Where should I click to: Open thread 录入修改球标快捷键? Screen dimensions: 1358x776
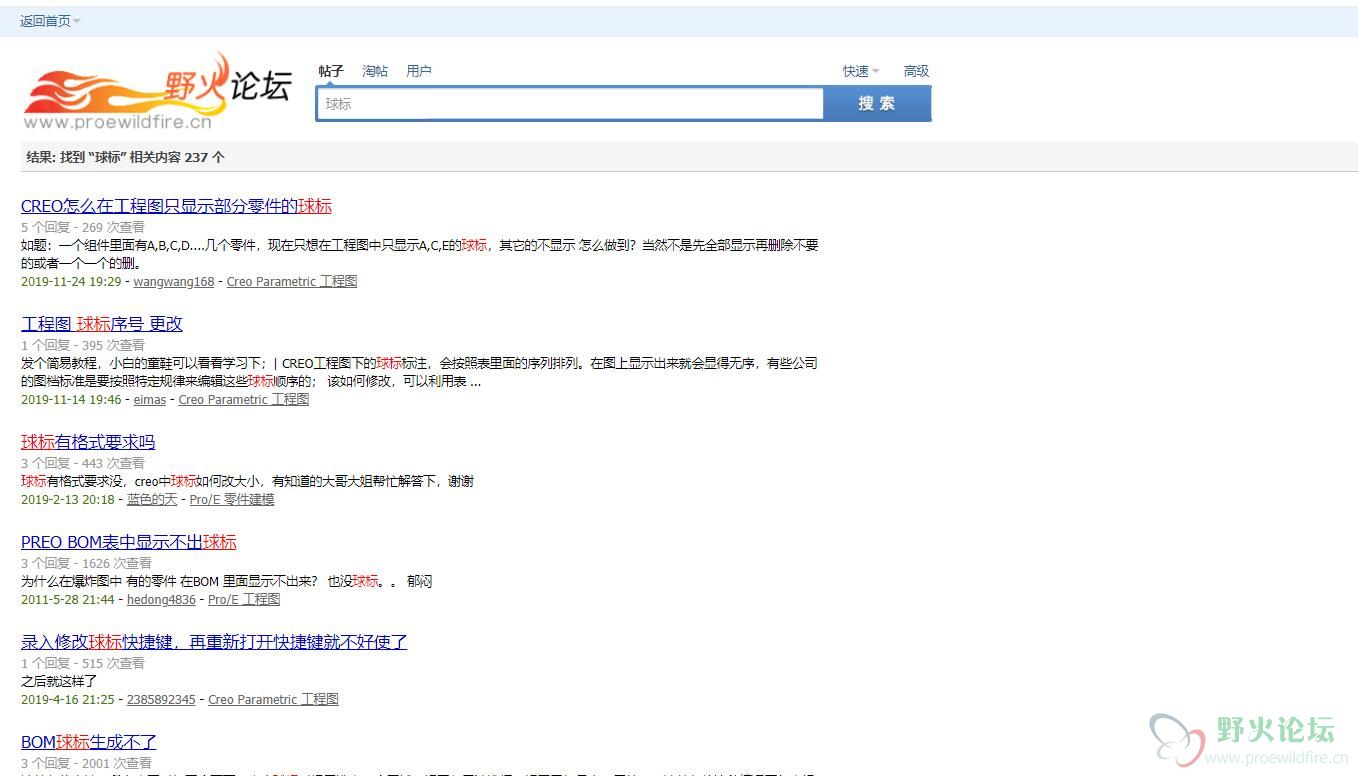tap(214, 642)
